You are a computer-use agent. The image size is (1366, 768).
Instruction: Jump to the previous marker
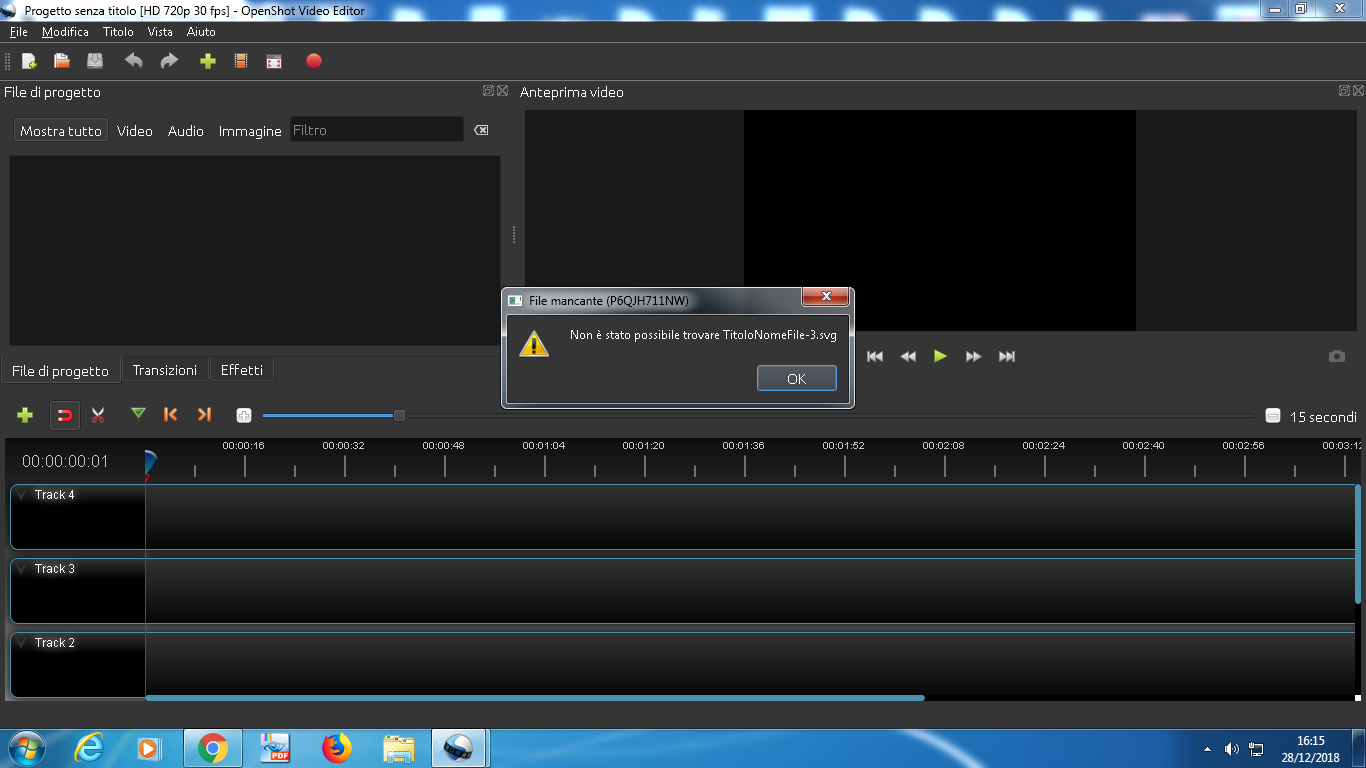[x=170, y=414]
